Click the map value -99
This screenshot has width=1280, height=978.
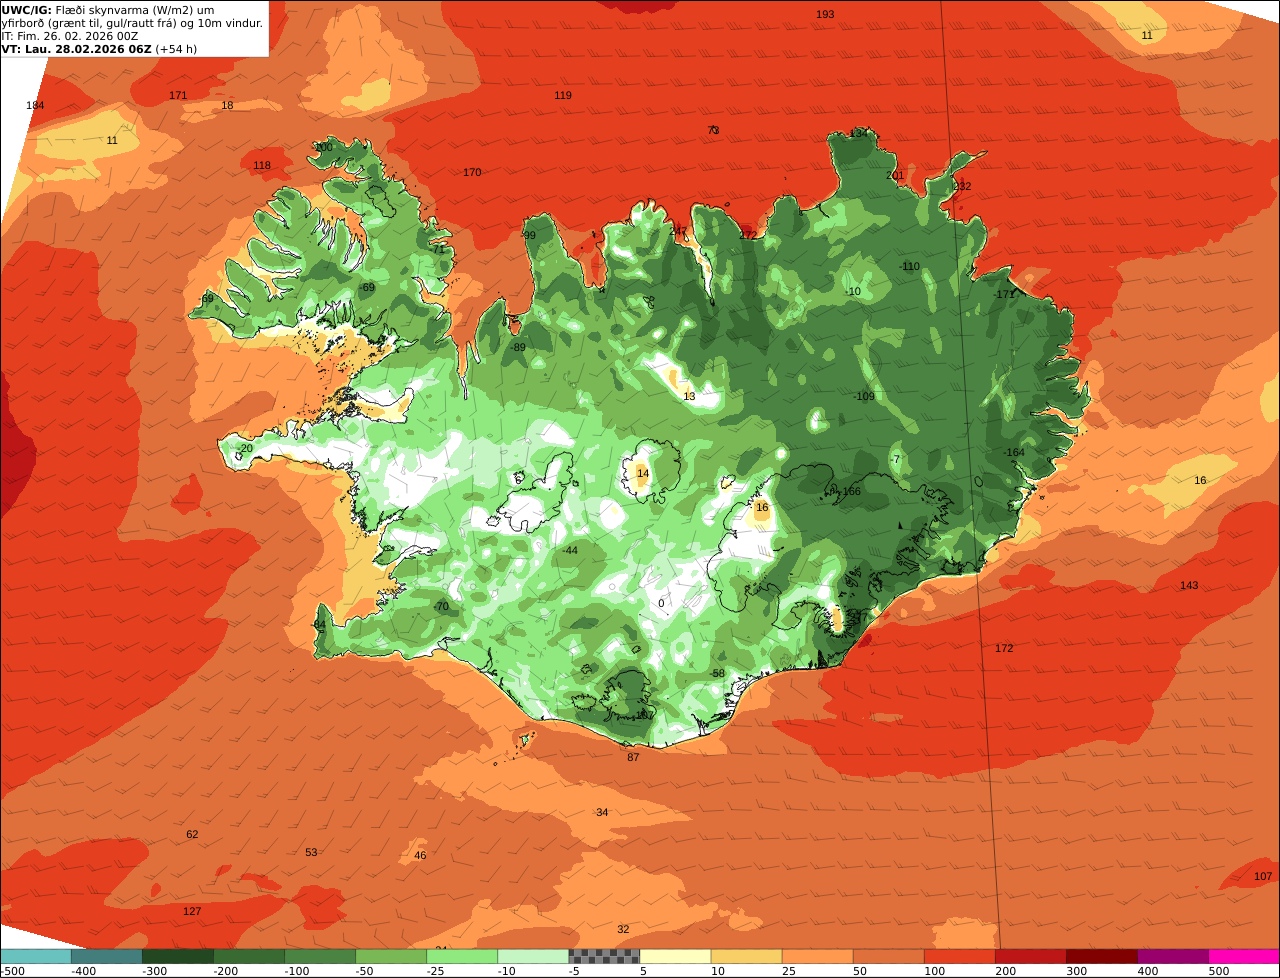click(x=529, y=235)
